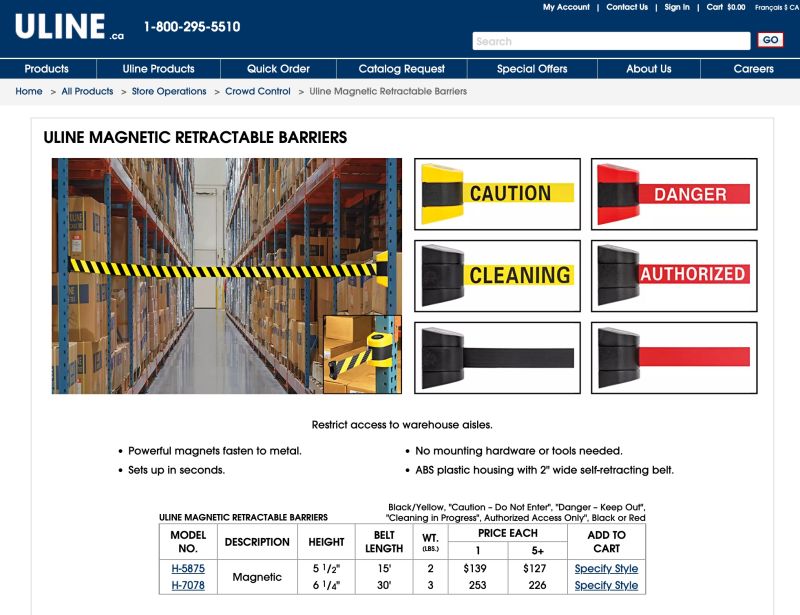Click the Crowd Control breadcrumb
This screenshot has height=615, width=800.
click(258, 90)
